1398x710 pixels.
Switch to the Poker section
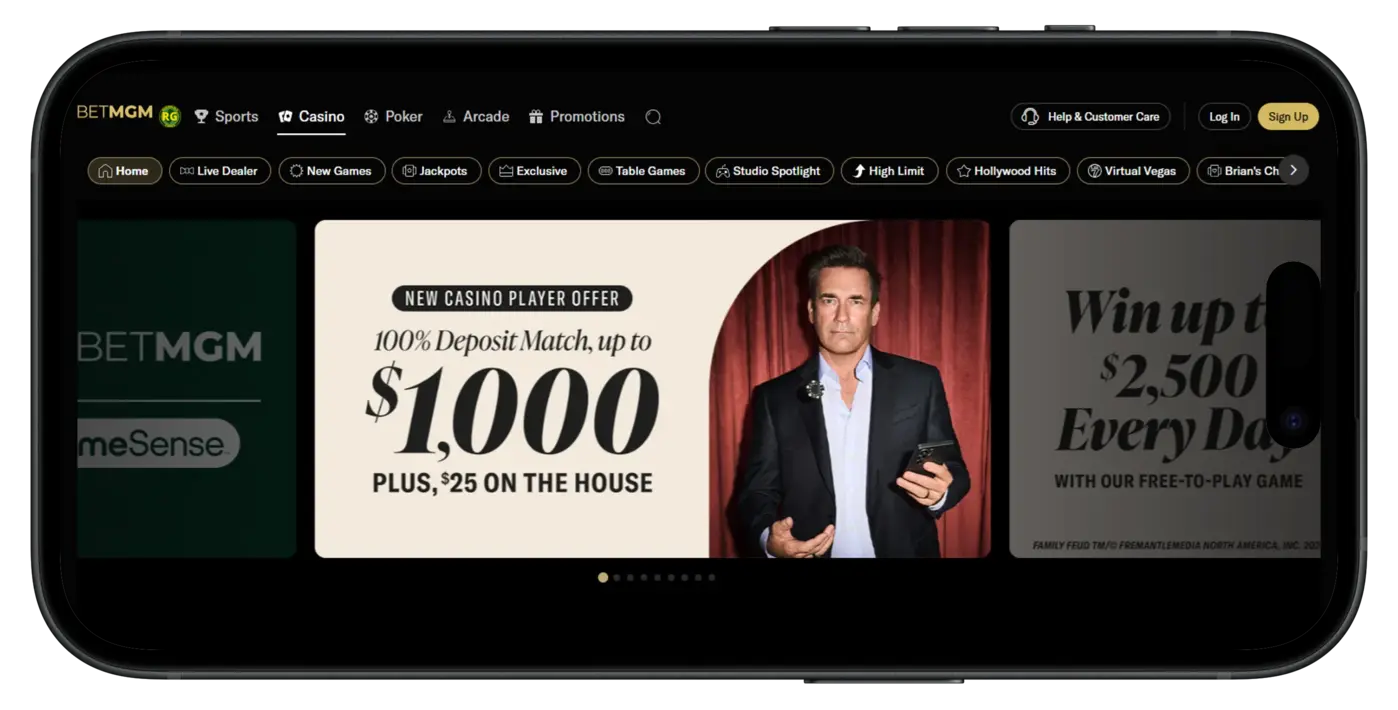394,116
